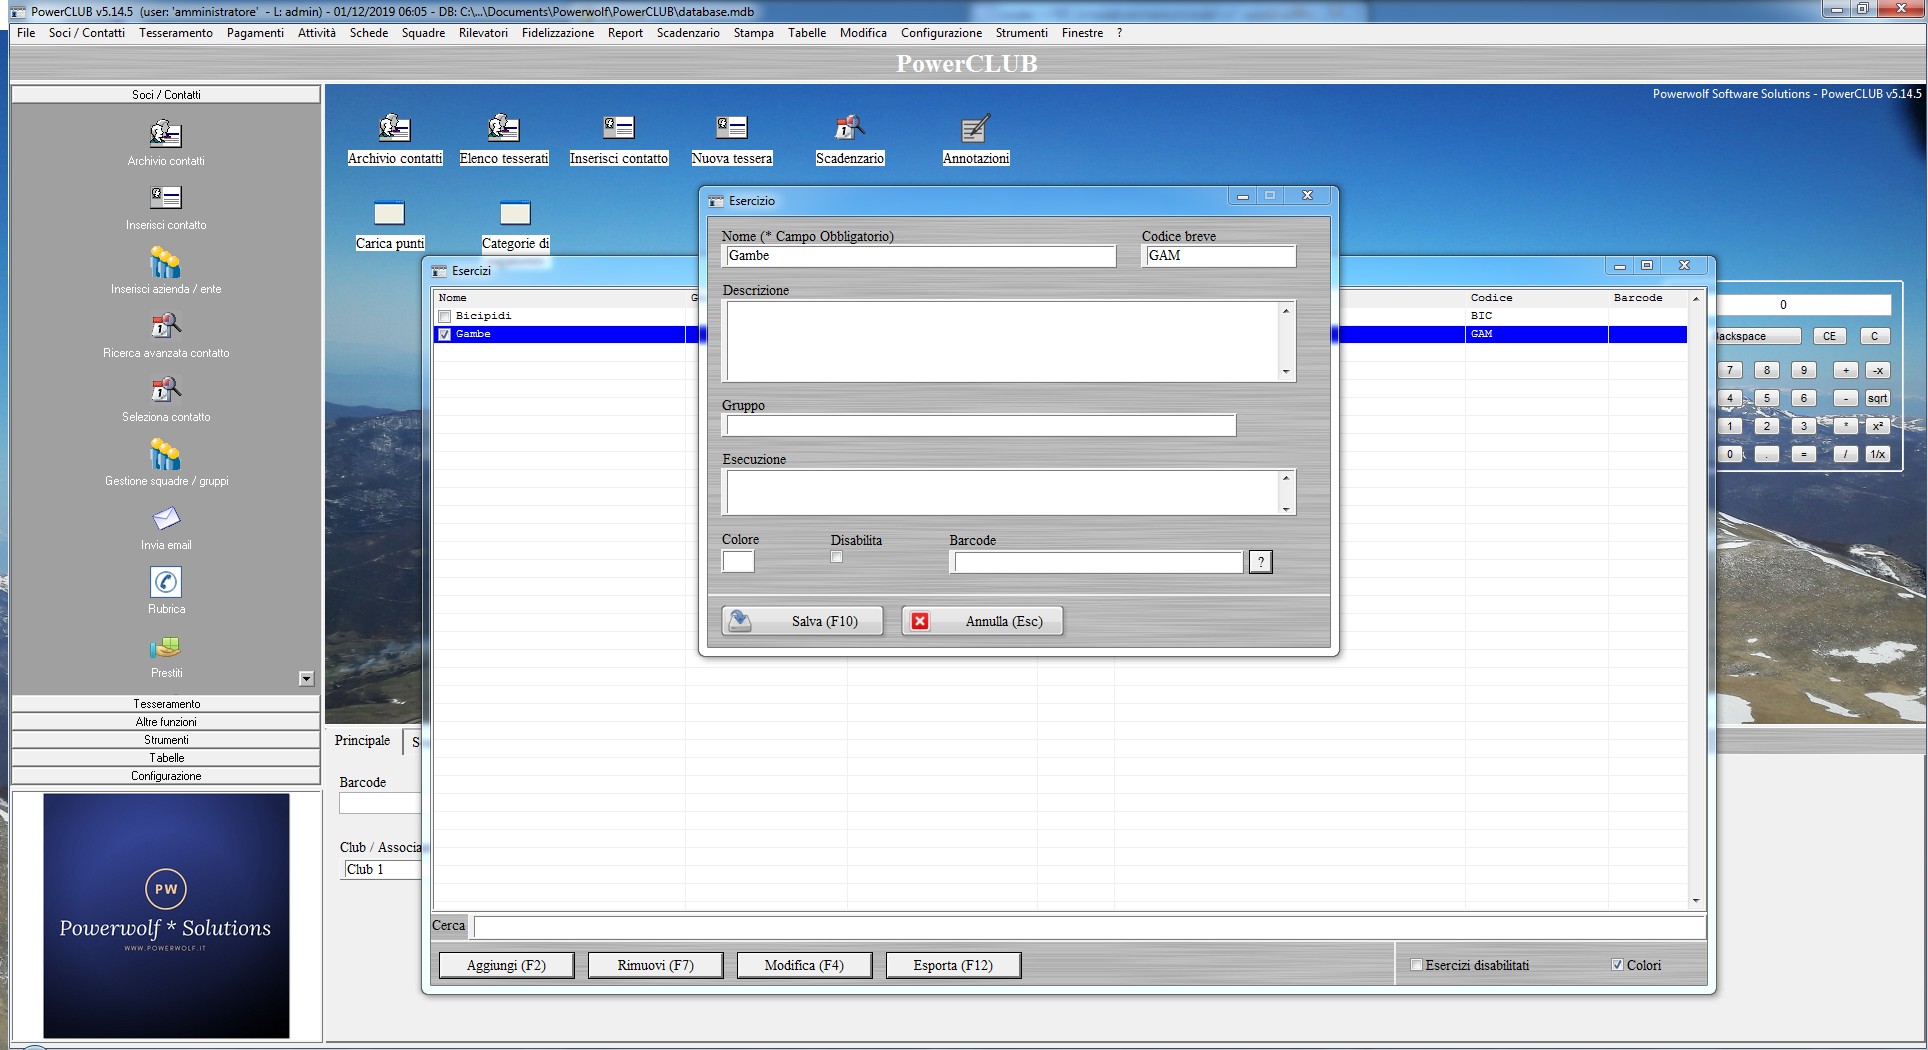Open the Tesseramento menu

coord(176,33)
